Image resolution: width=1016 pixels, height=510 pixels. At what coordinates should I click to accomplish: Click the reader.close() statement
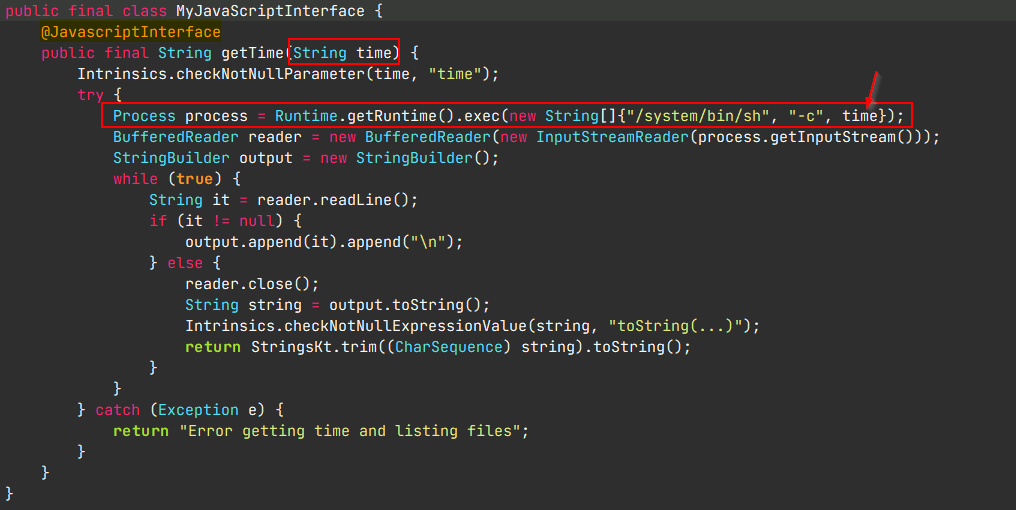tap(252, 284)
